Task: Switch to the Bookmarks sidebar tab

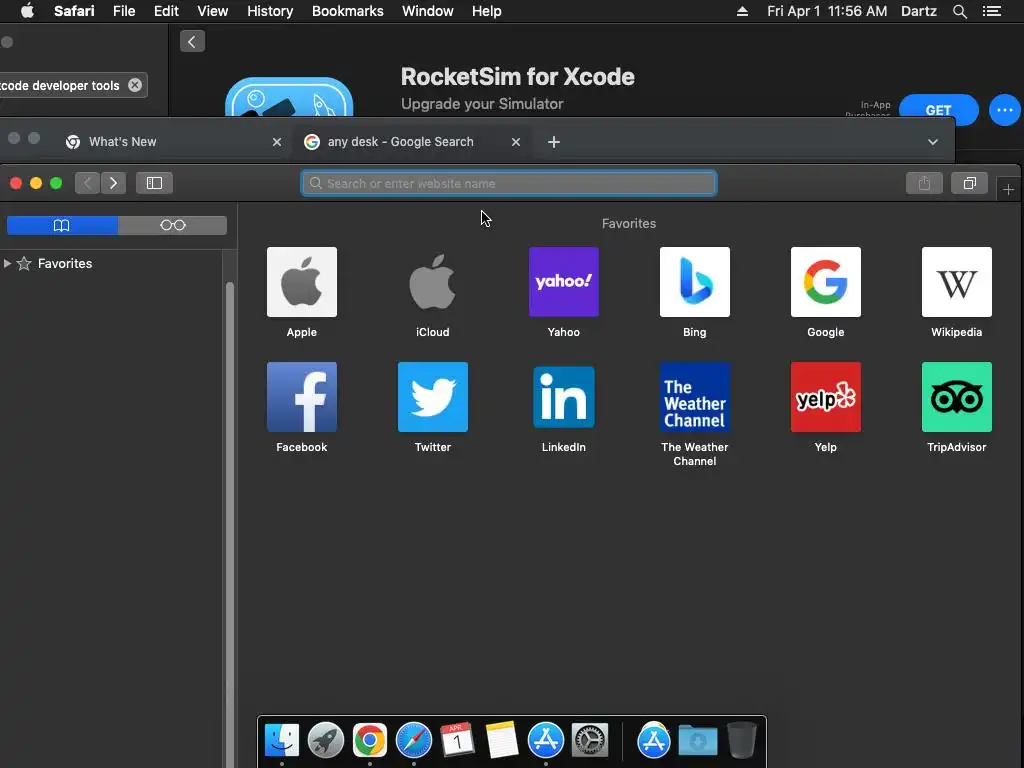Action: pyautogui.click(x=62, y=225)
